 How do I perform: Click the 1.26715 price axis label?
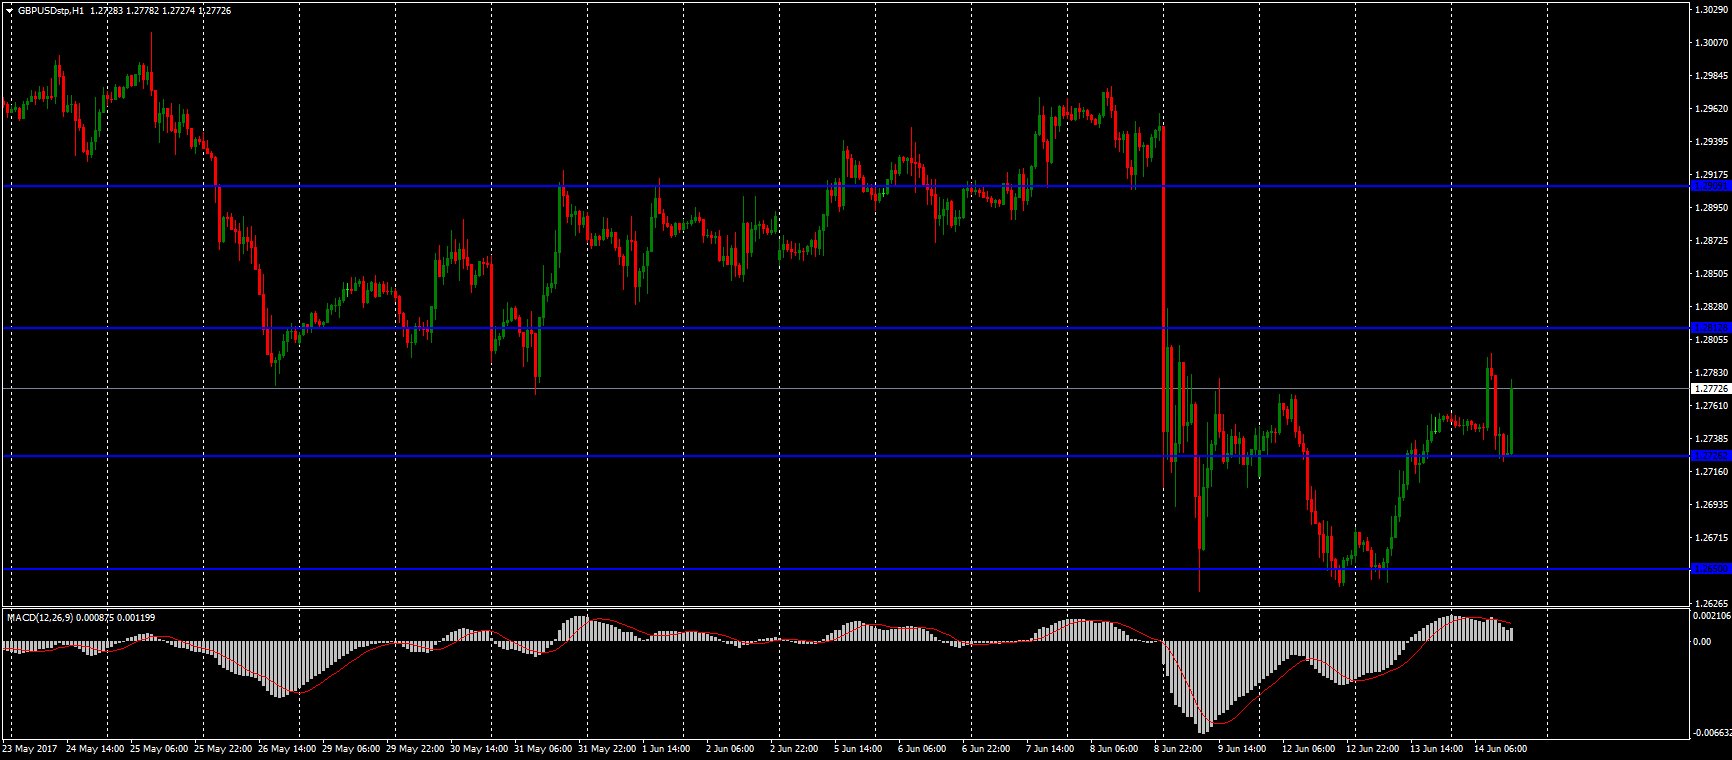[x=1712, y=538]
